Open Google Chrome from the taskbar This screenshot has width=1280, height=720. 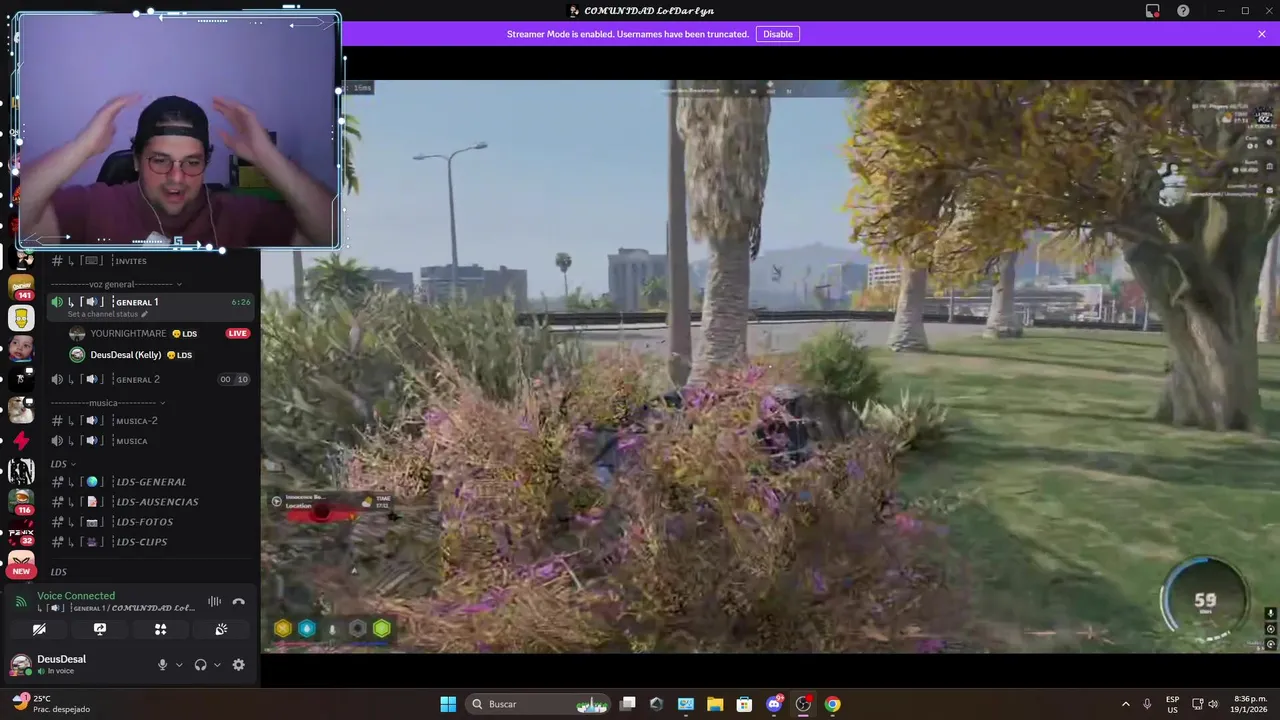pyautogui.click(x=832, y=704)
